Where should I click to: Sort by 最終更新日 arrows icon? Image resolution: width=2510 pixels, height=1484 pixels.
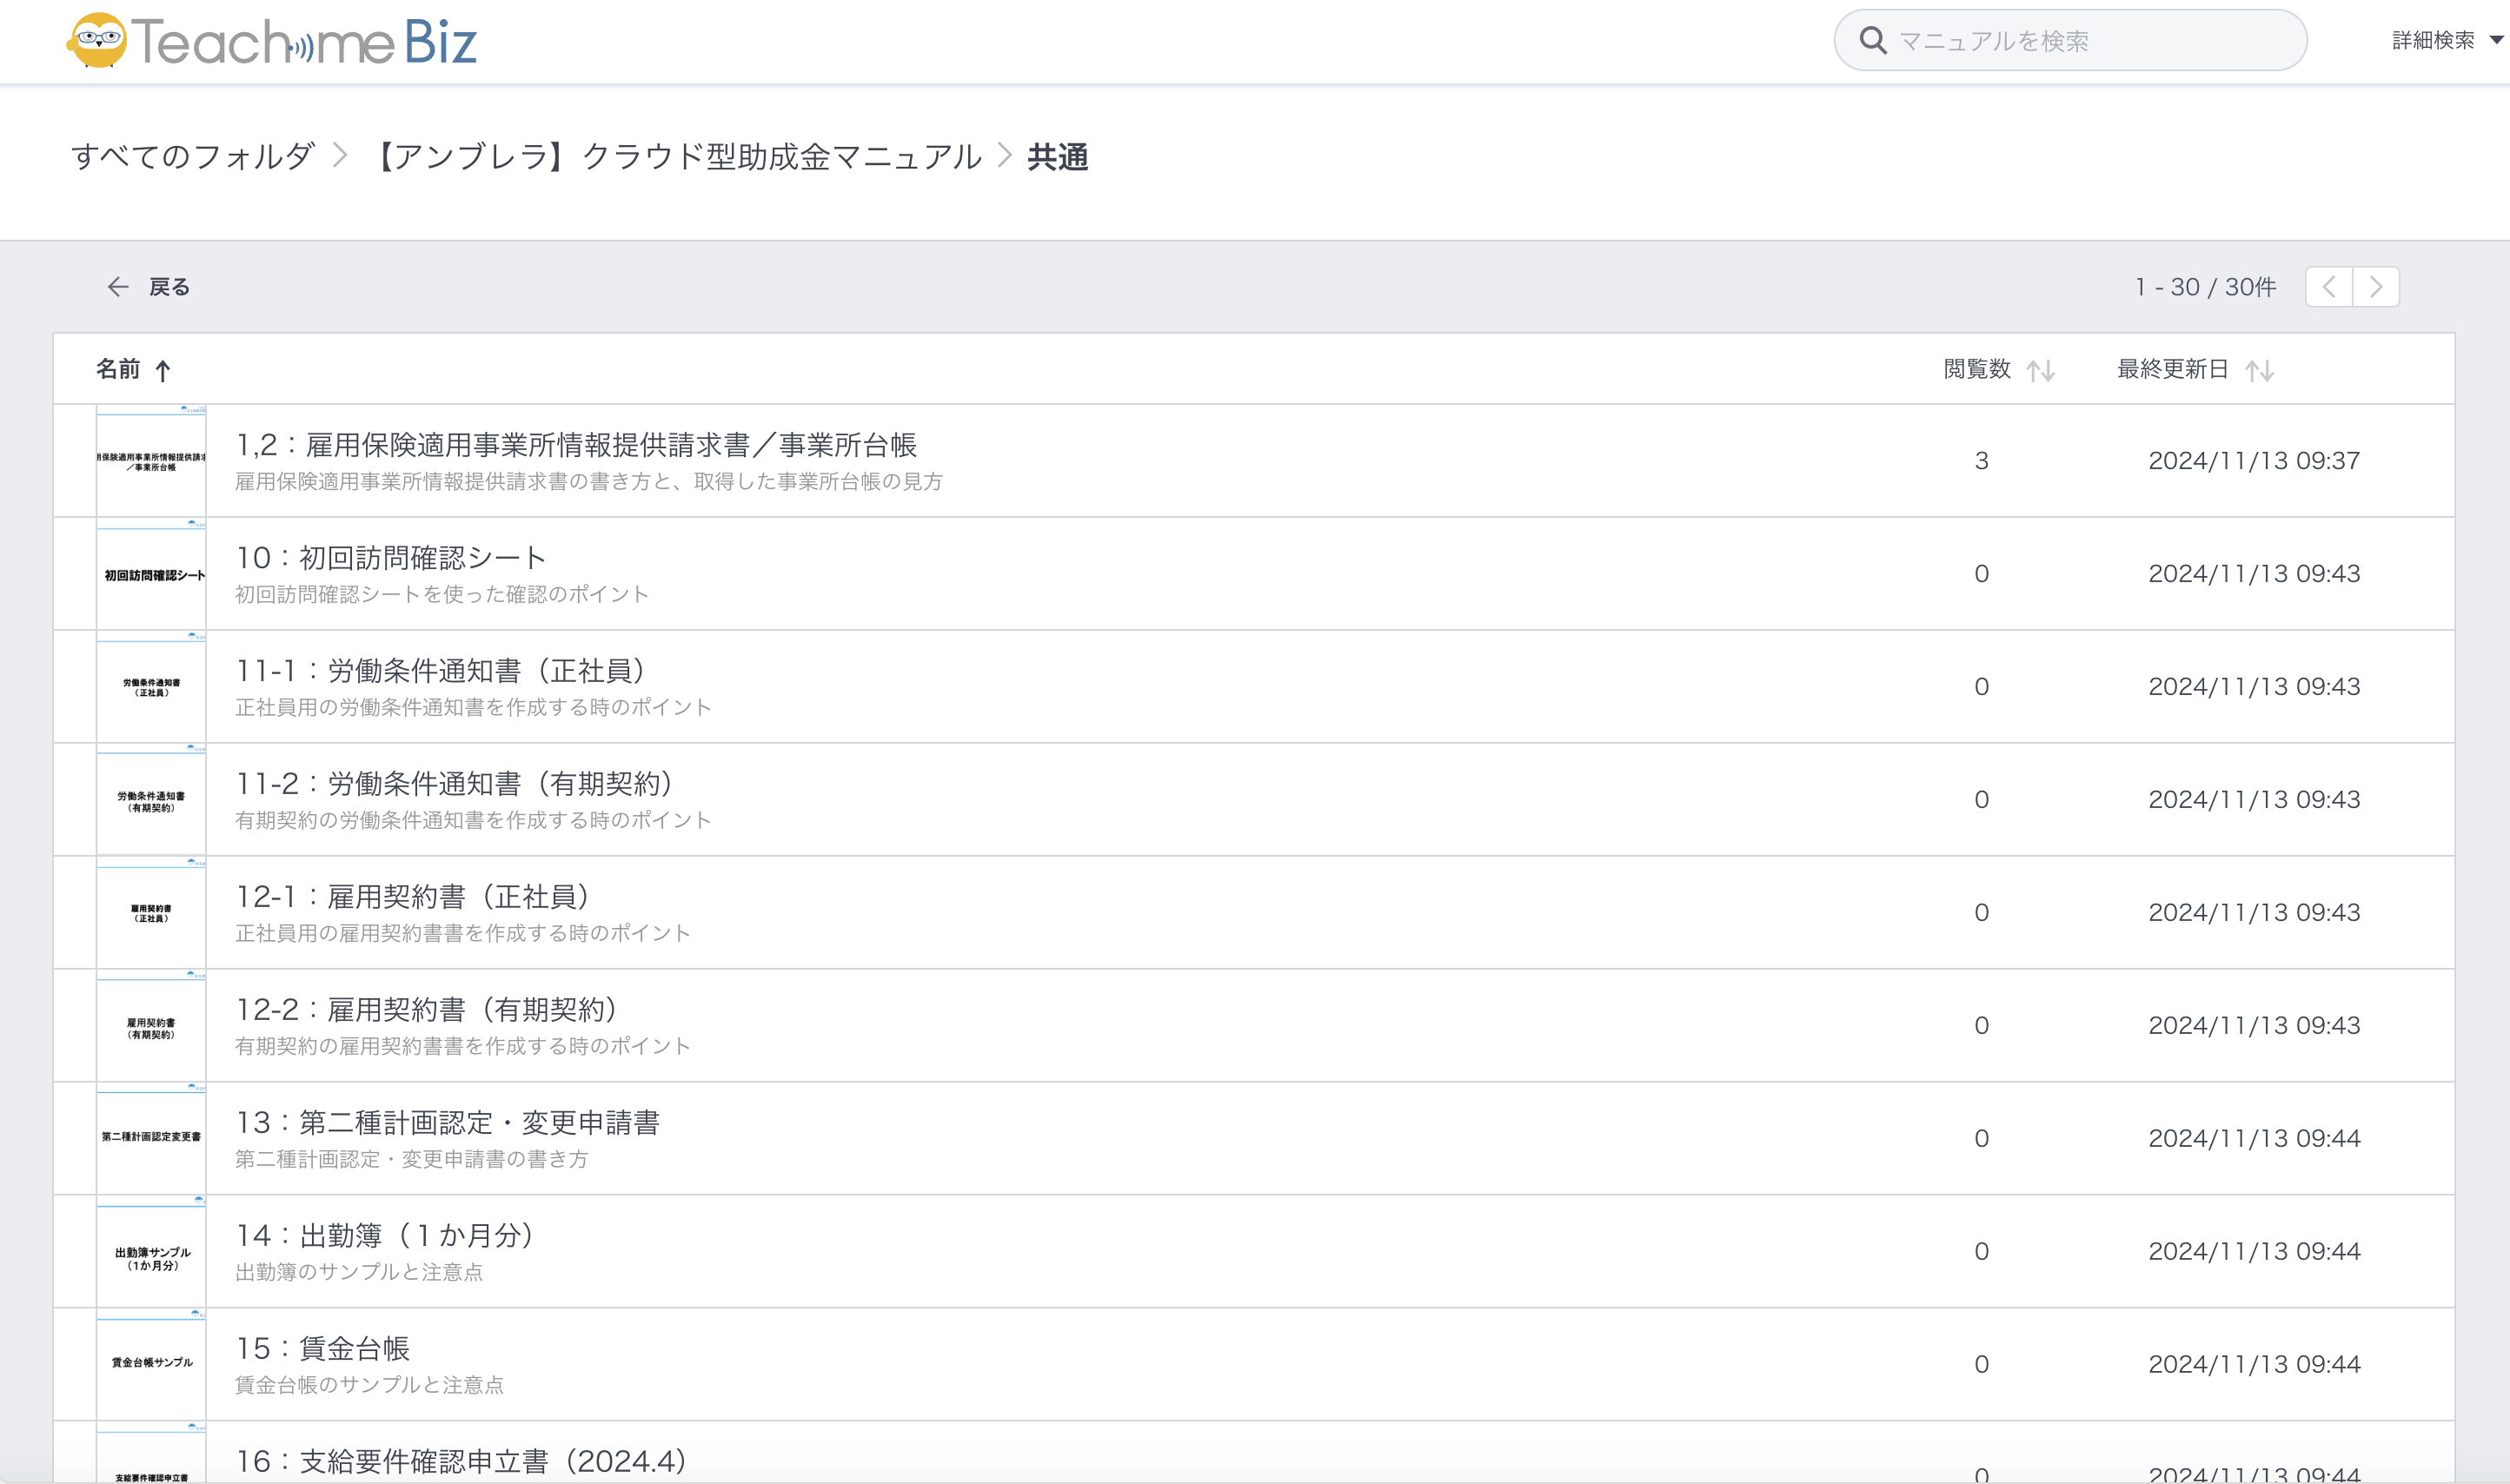pos(2259,371)
